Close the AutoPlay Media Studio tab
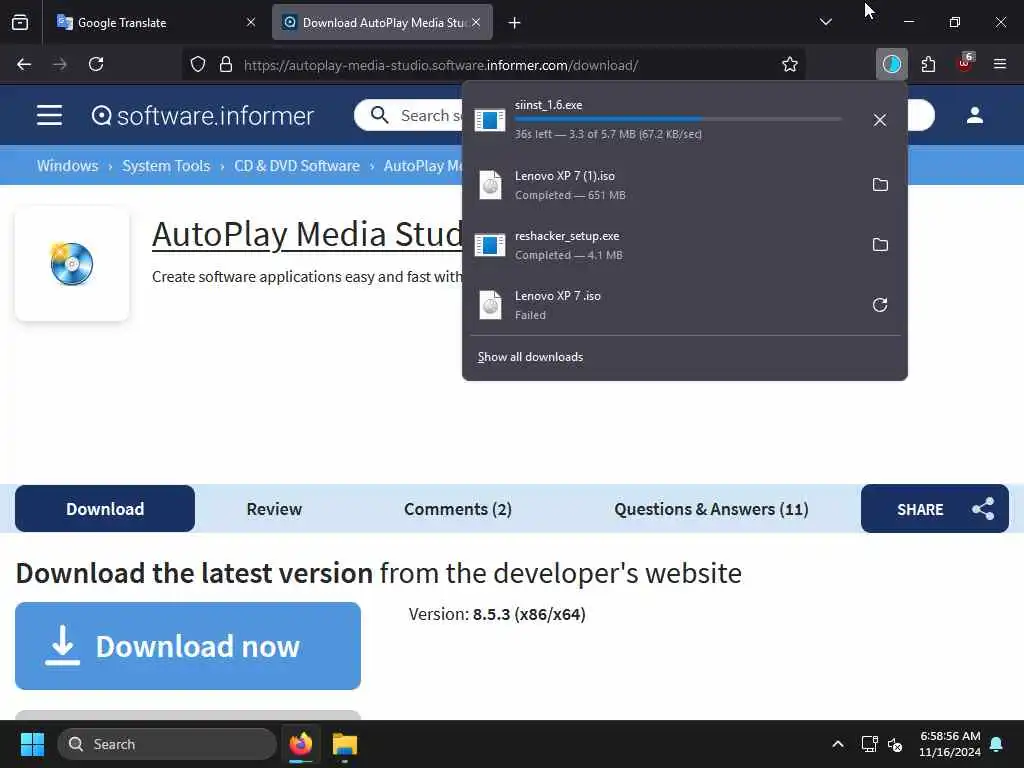 coord(476,22)
